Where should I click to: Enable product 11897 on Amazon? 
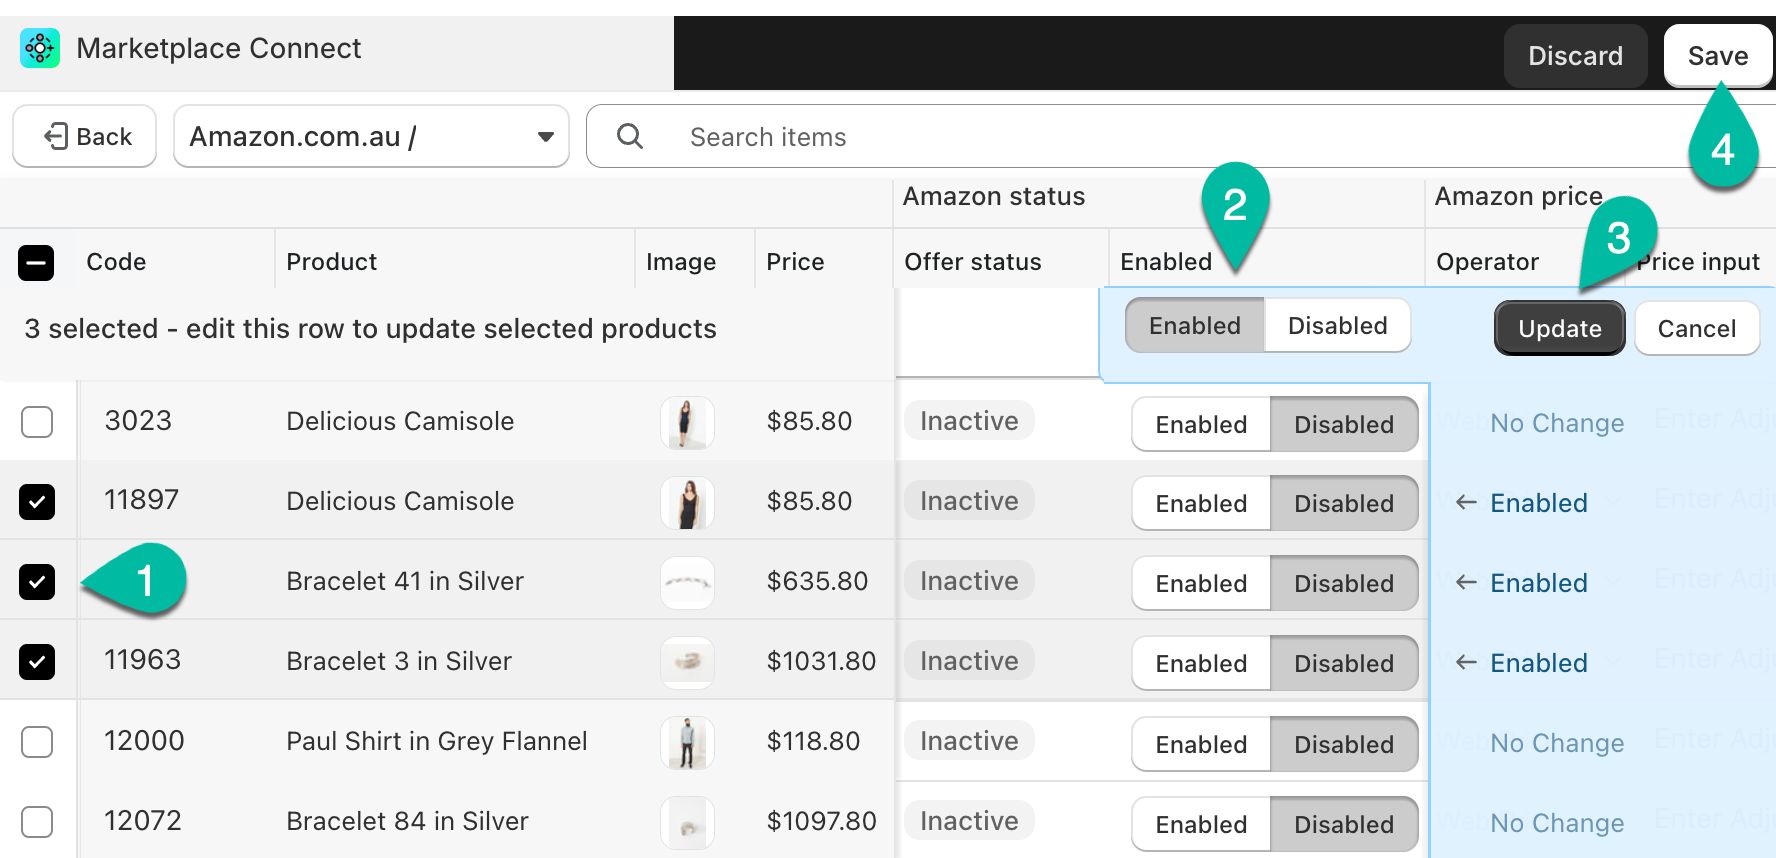1201,503
